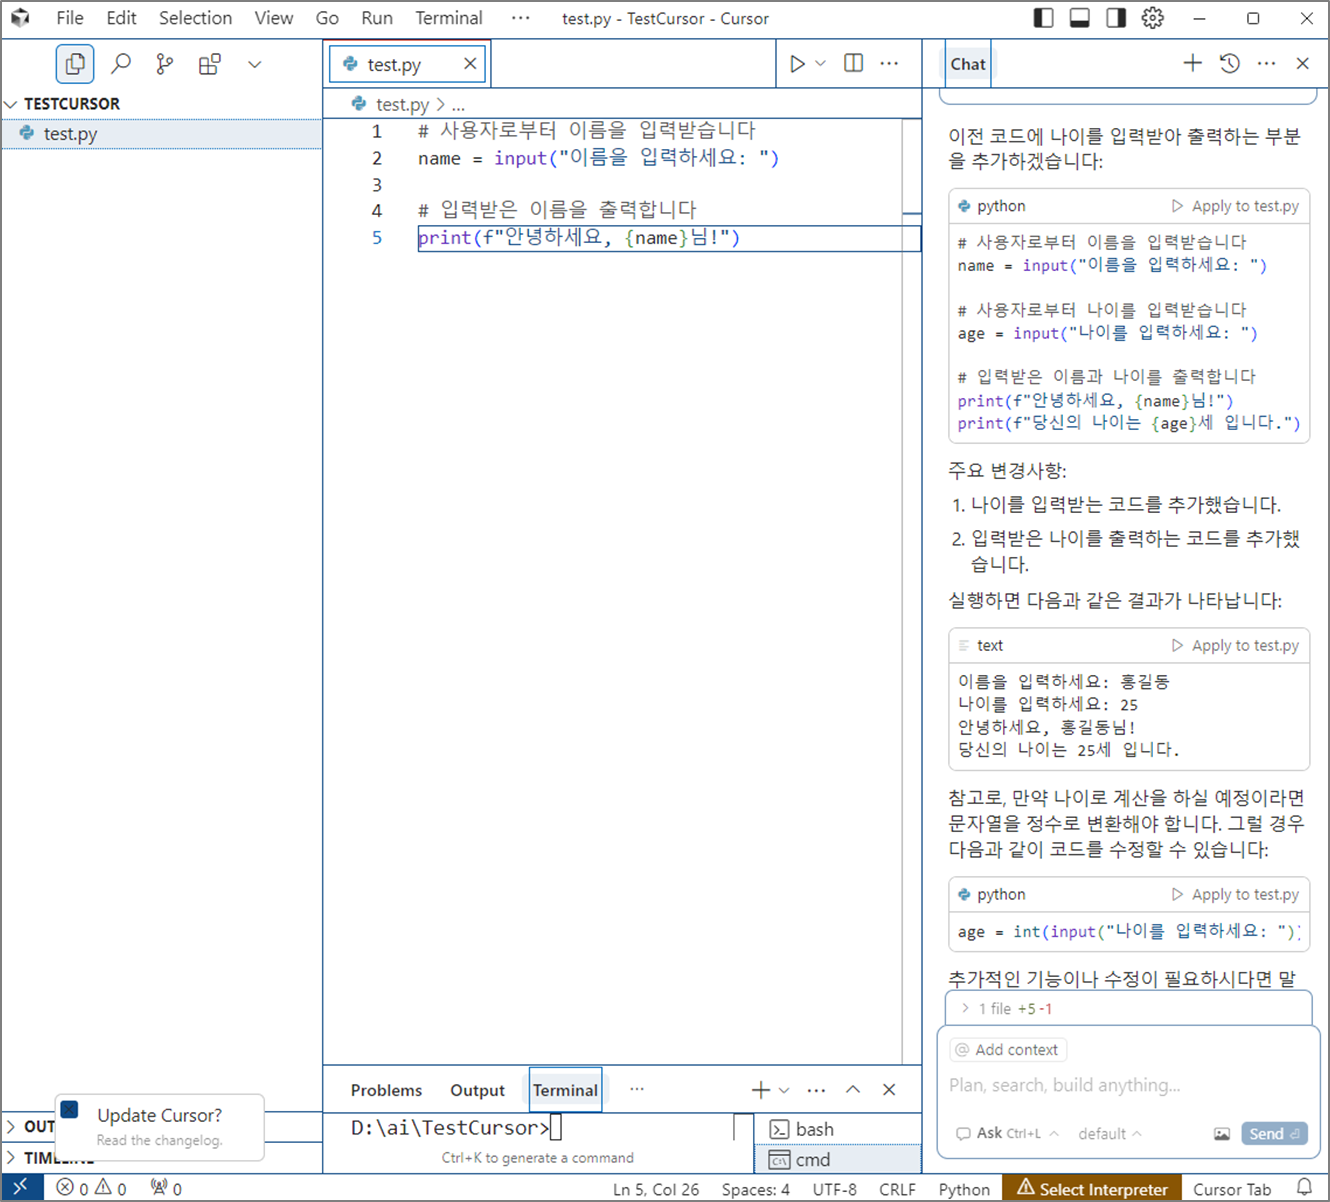Close the Chat pane
Image resolution: width=1330 pixels, height=1202 pixels.
1303,63
